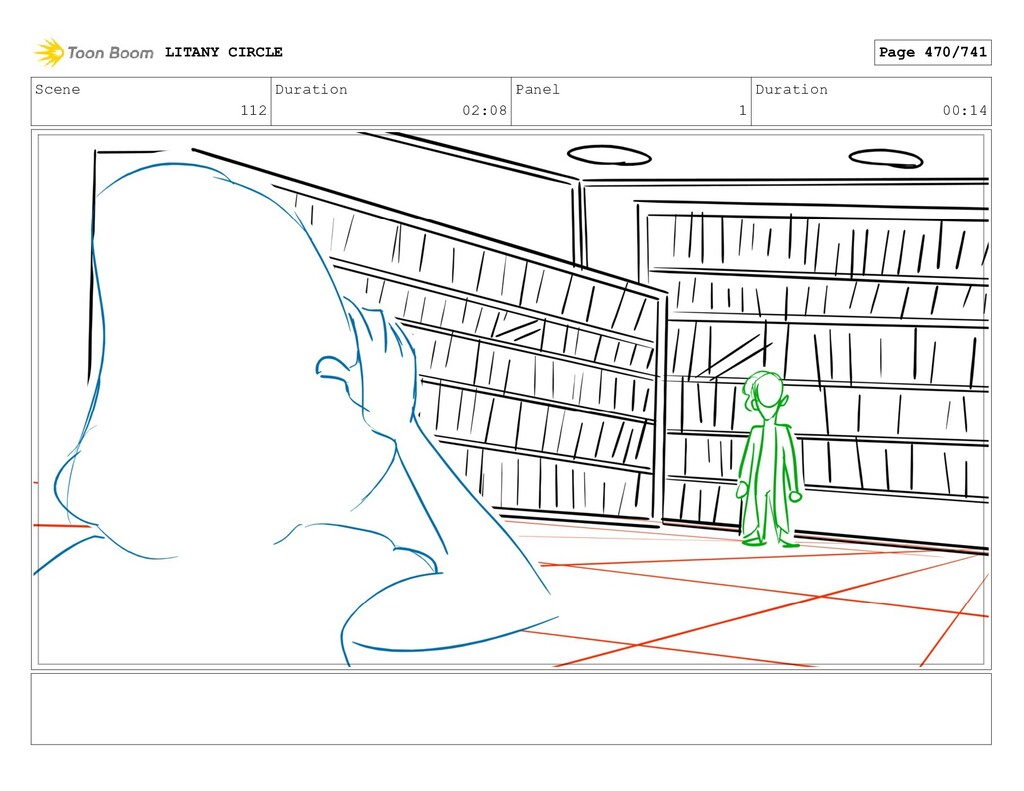
Task: Click the Toon Boom logo
Action: [x=94, y=52]
